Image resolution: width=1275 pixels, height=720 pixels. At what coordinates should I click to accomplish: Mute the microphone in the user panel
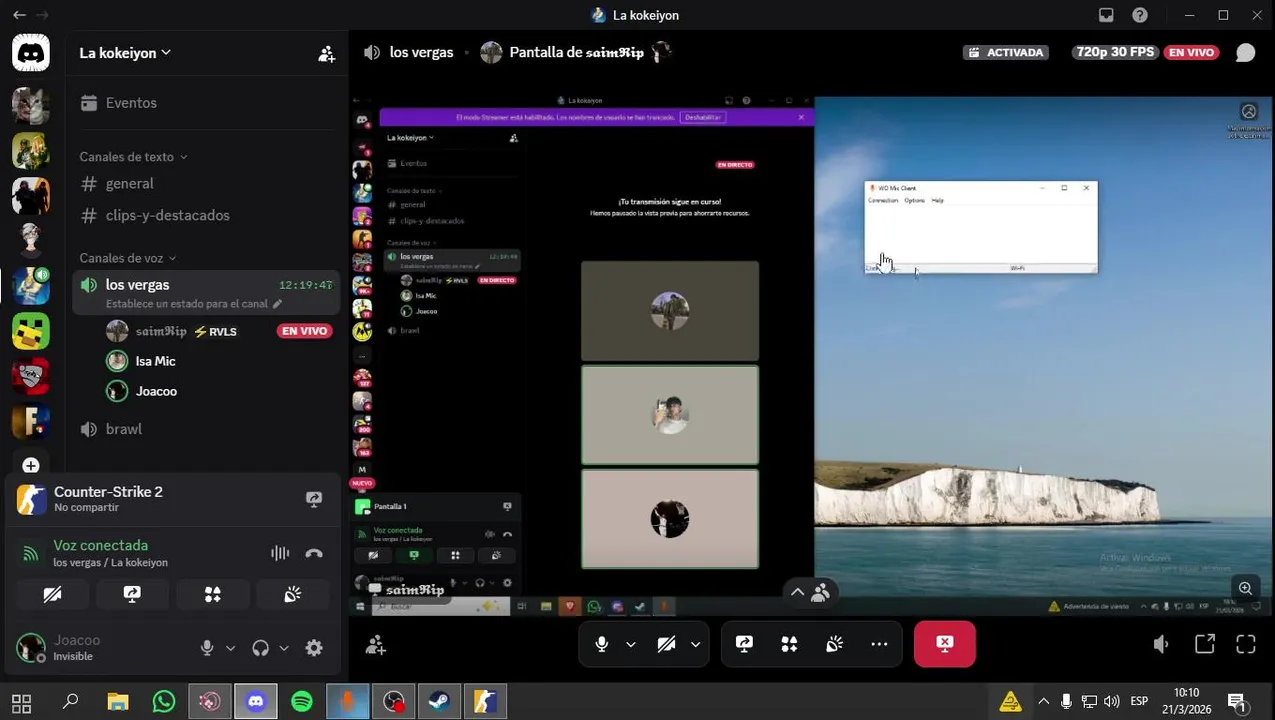coord(207,648)
